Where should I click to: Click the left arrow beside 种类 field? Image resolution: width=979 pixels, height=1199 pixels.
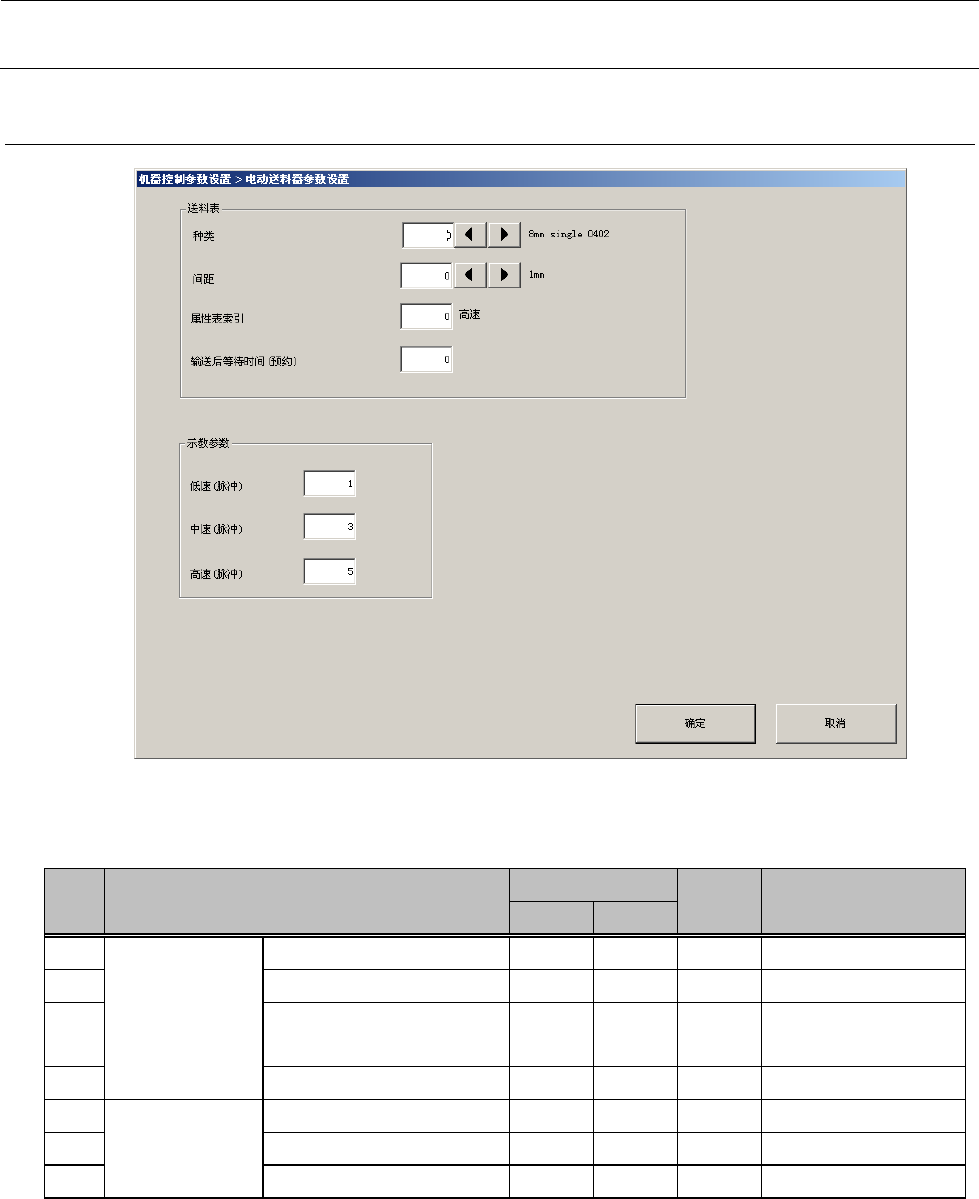coord(470,235)
